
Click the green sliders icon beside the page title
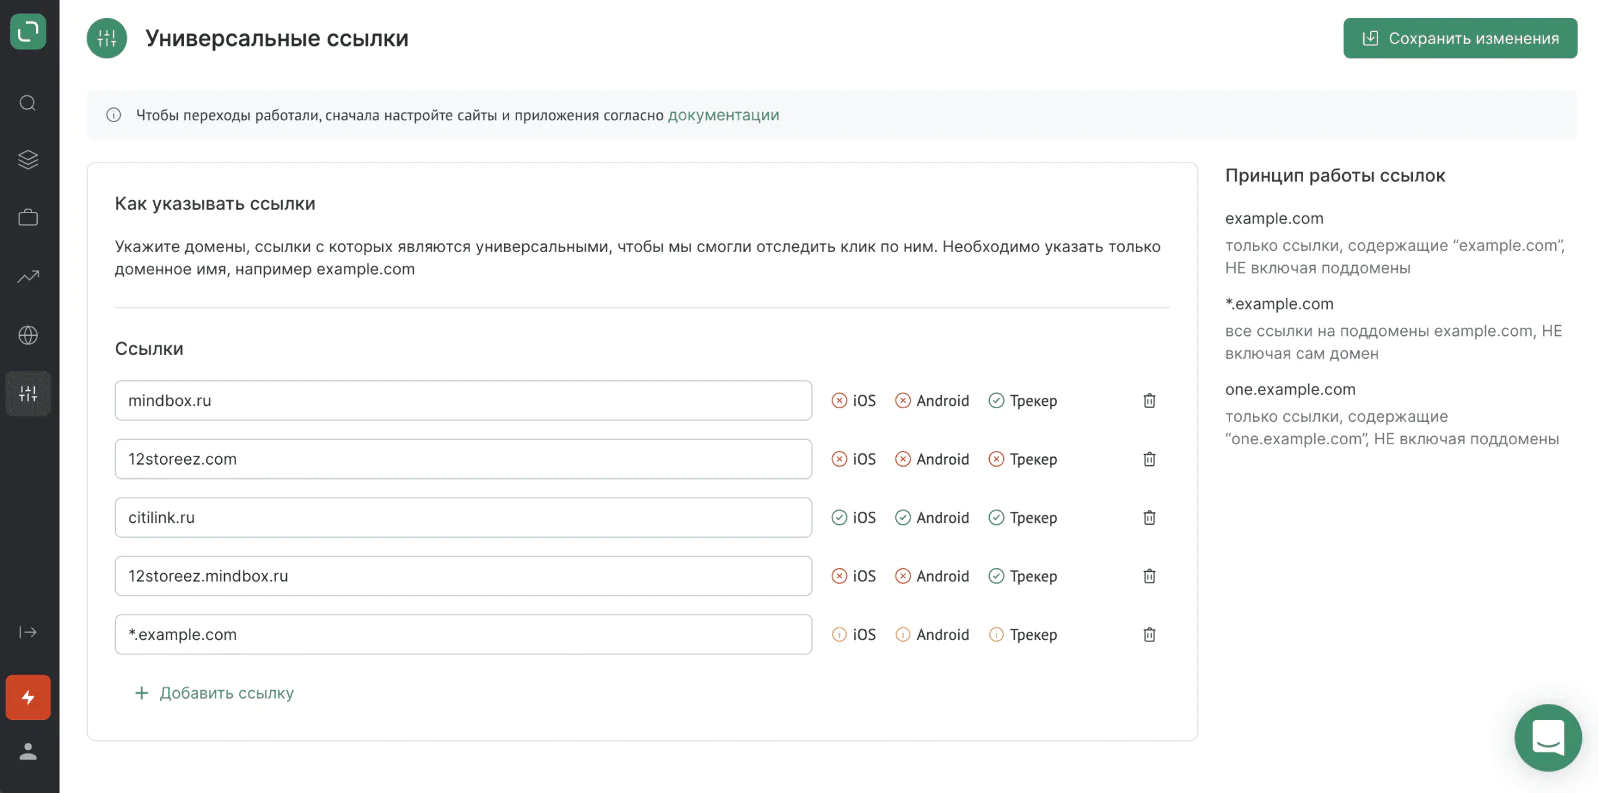[x=107, y=39]
